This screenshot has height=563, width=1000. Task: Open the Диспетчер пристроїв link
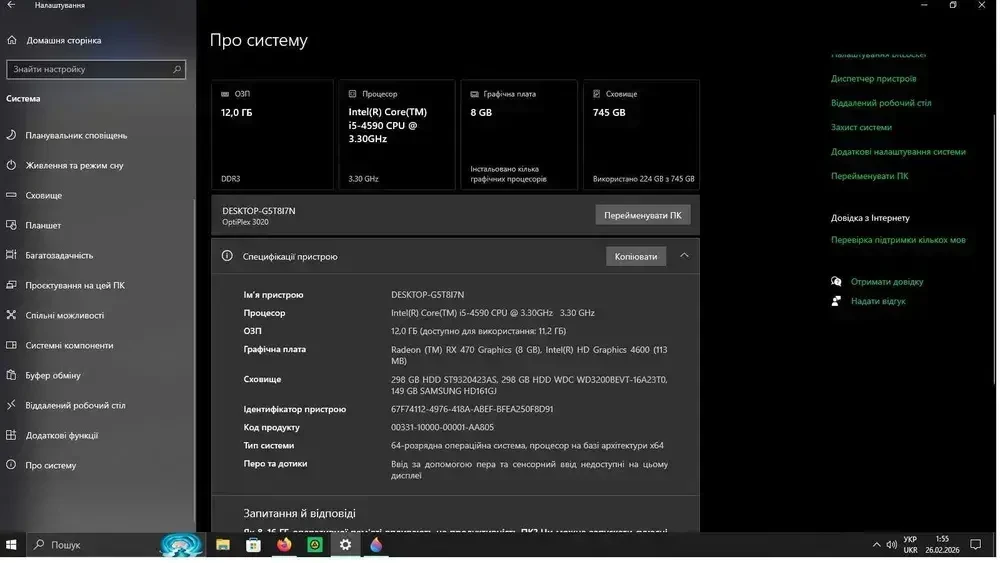[873, 79]
